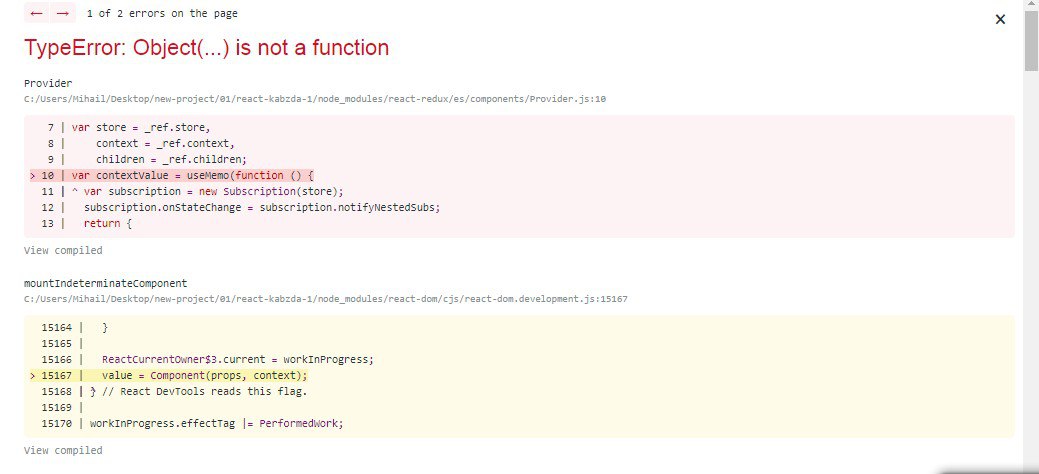Expand View compiled under mountIndeterminateComponent code
This screenshot has height=474, width=1039.
coord(63,451)
